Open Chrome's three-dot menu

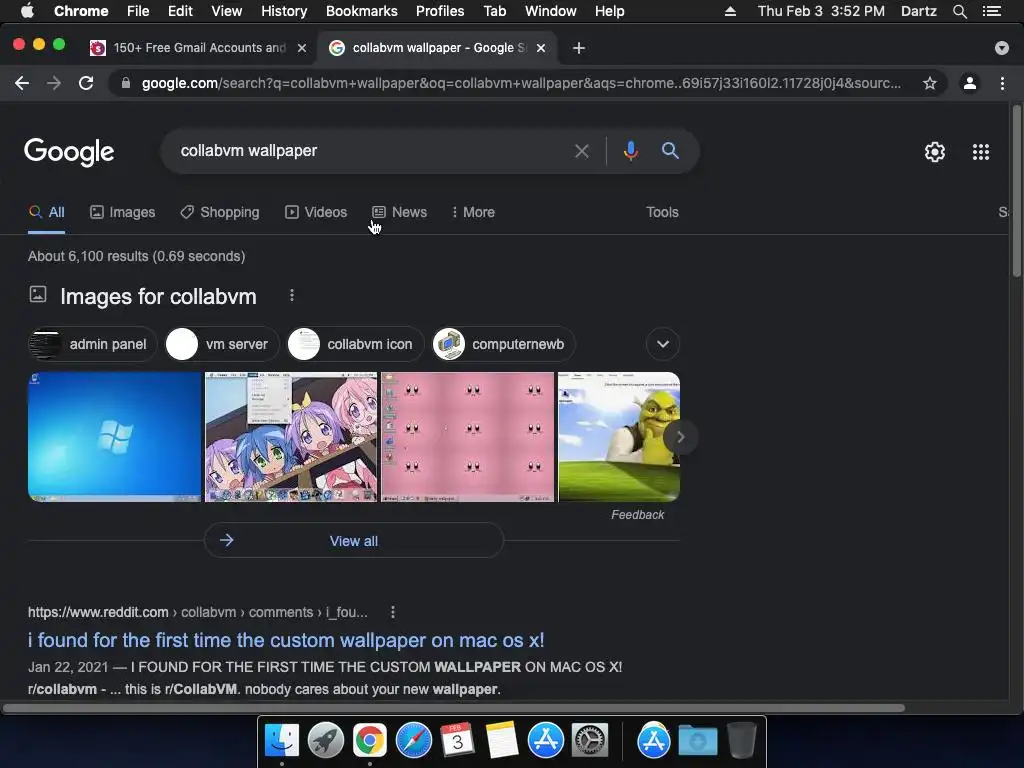[1002, 83]
